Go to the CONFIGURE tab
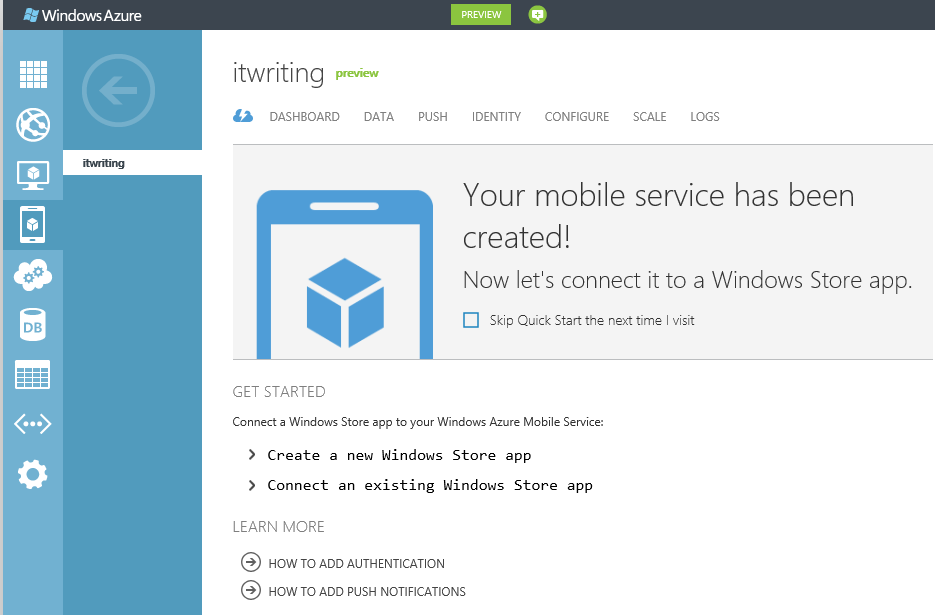This screenshot has height=615, width=935. 577,117
